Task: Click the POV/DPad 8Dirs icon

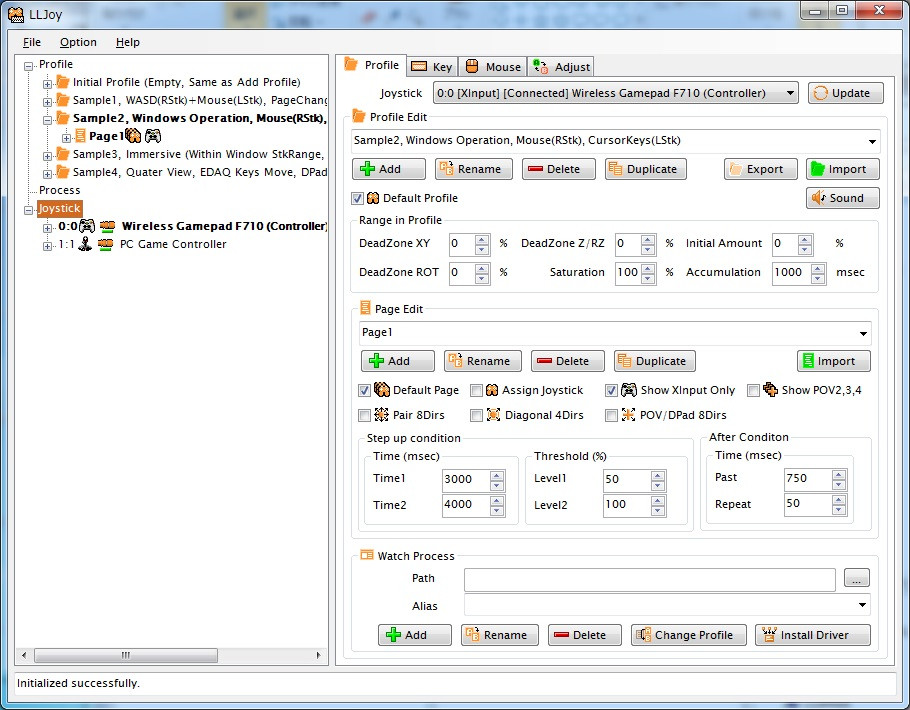Action: [628, 415]
